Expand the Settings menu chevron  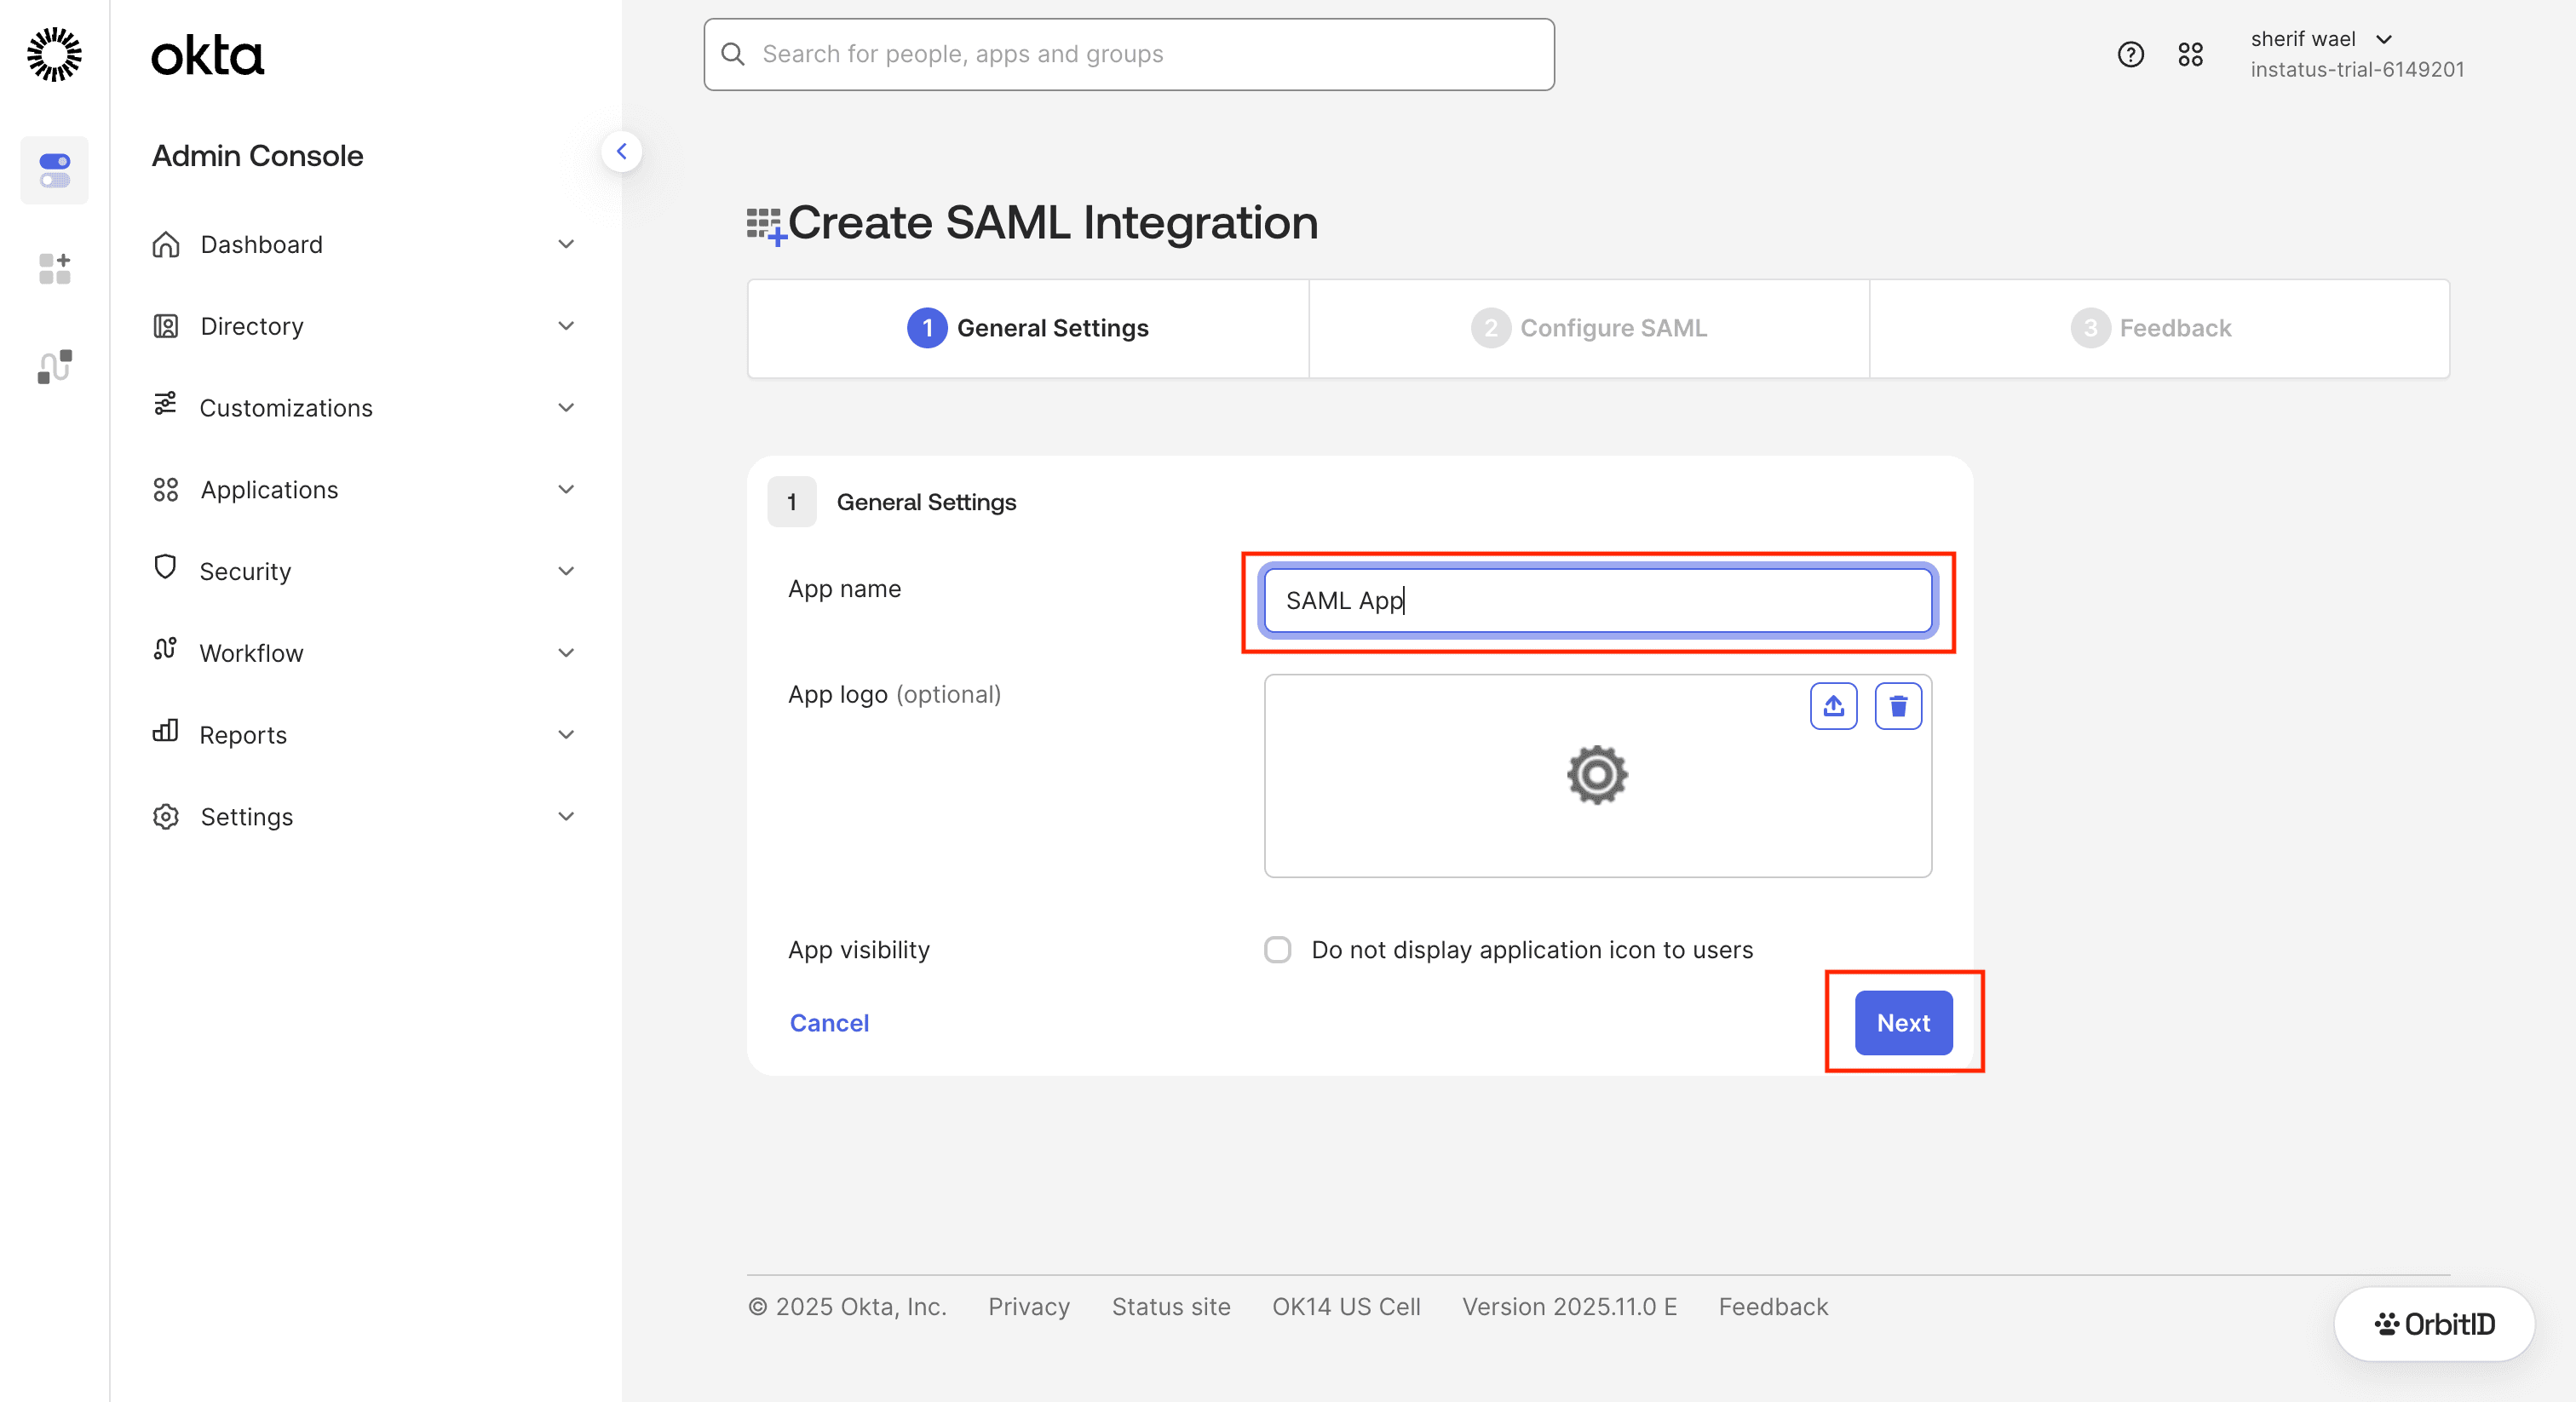(566, 817)
